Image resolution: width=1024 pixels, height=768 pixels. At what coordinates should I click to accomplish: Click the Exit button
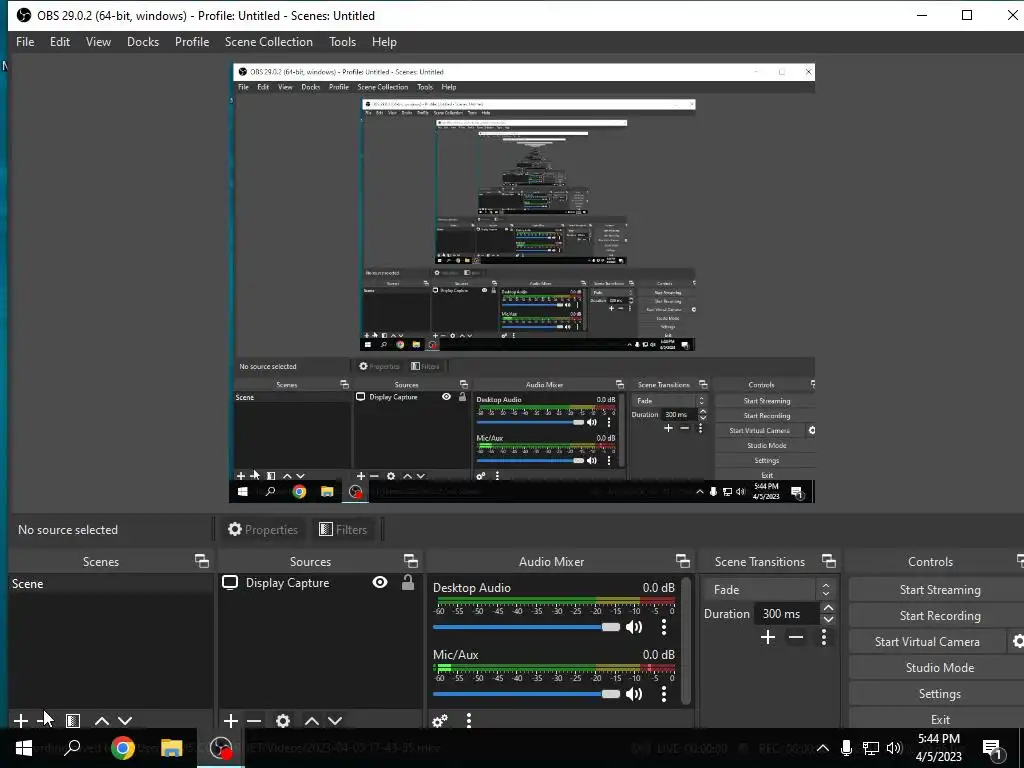pos(939,719)
